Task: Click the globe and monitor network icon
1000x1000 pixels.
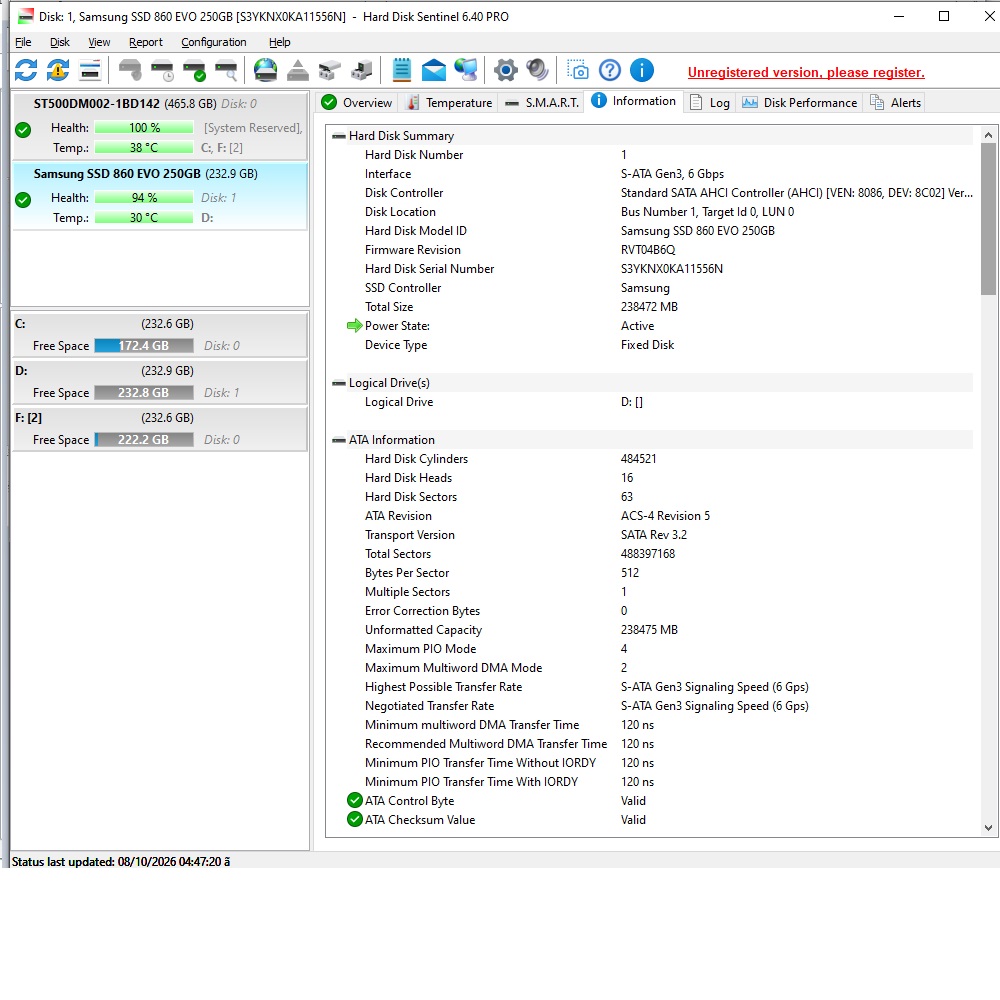Action: 466,70
